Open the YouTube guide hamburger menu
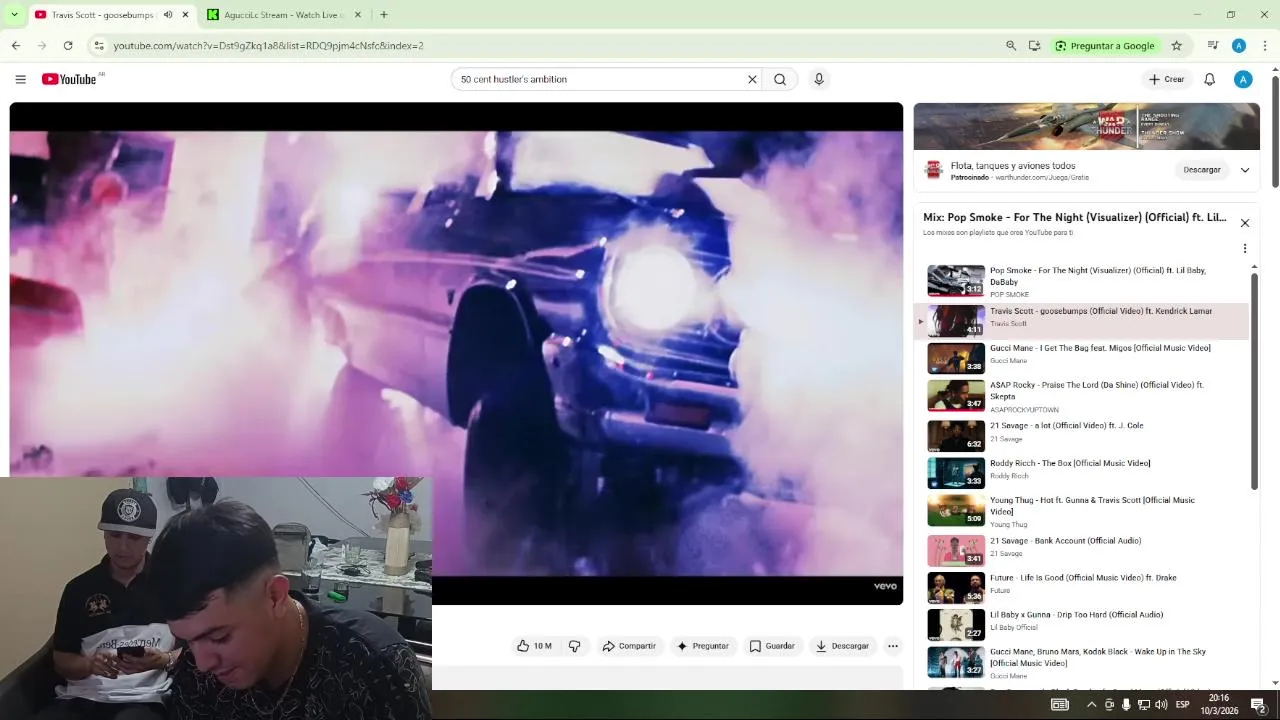The image size is (1280, 720). click(20, 79)
